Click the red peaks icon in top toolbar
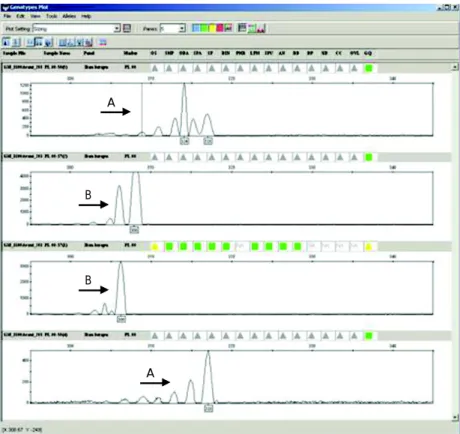Image resolution: width=460 pixels, height=434 pixels. 261,28
